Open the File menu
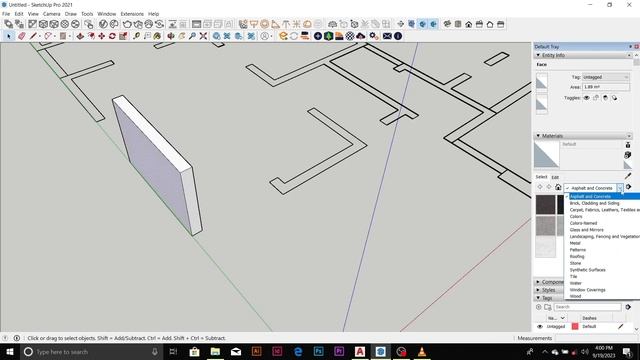This screenshot has width=640, height=360. (x=6, y=14)
